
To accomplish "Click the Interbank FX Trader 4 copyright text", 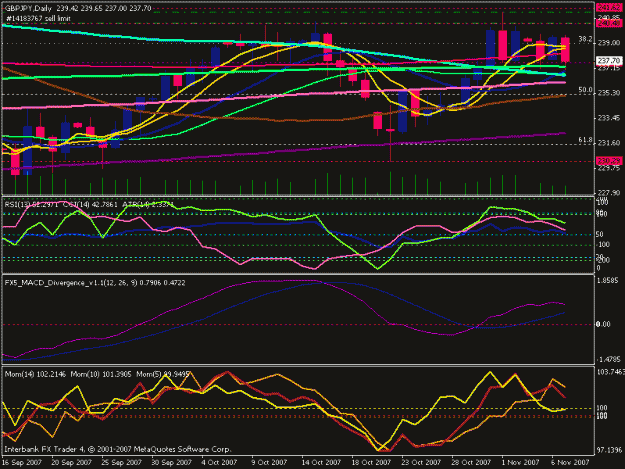I will 118,449.
